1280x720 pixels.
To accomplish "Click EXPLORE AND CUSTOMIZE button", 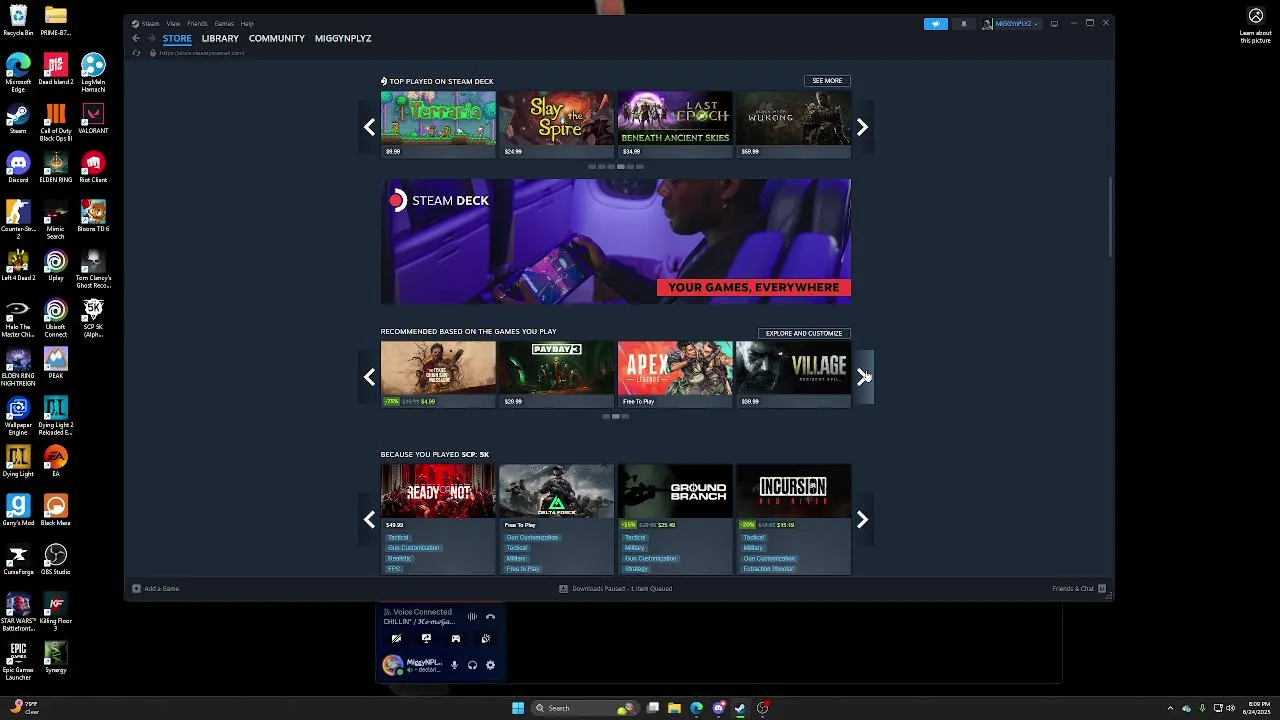I will [x=804, y=333].
